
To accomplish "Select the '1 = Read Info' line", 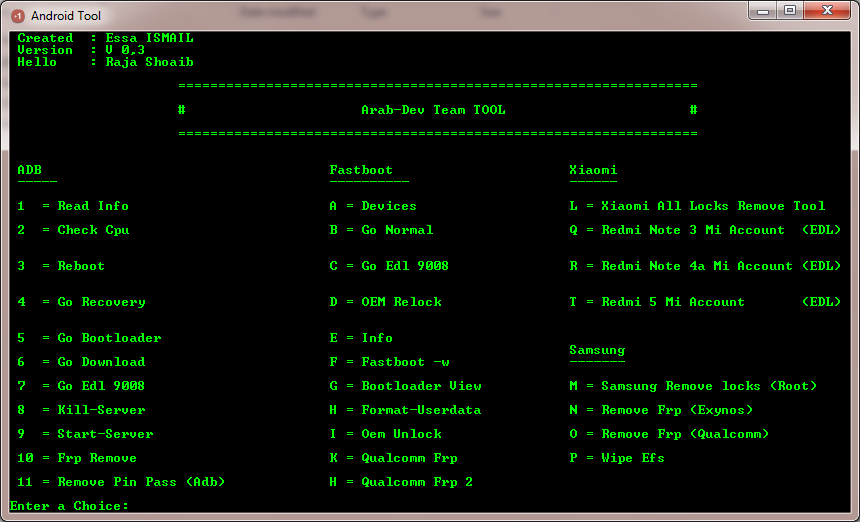I will pos(73,206).
